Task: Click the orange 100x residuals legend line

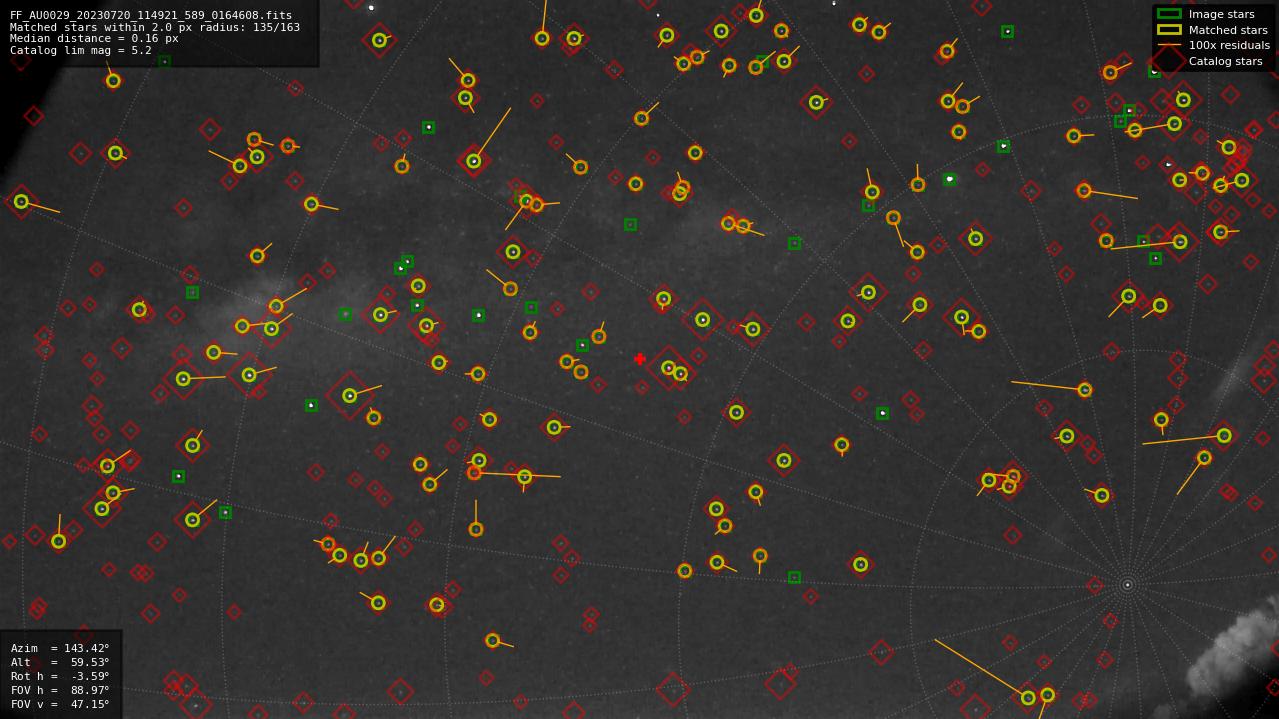Action: pos(1169,45)
